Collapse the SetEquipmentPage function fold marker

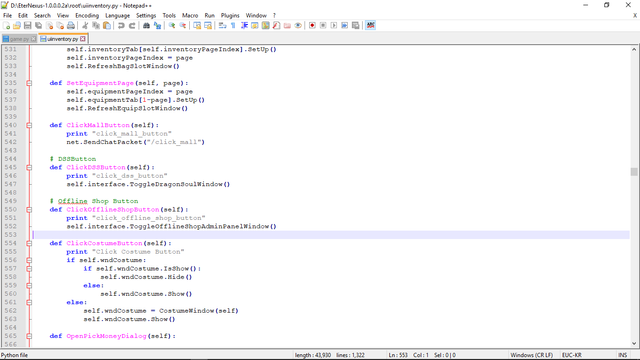pos(29,83)
